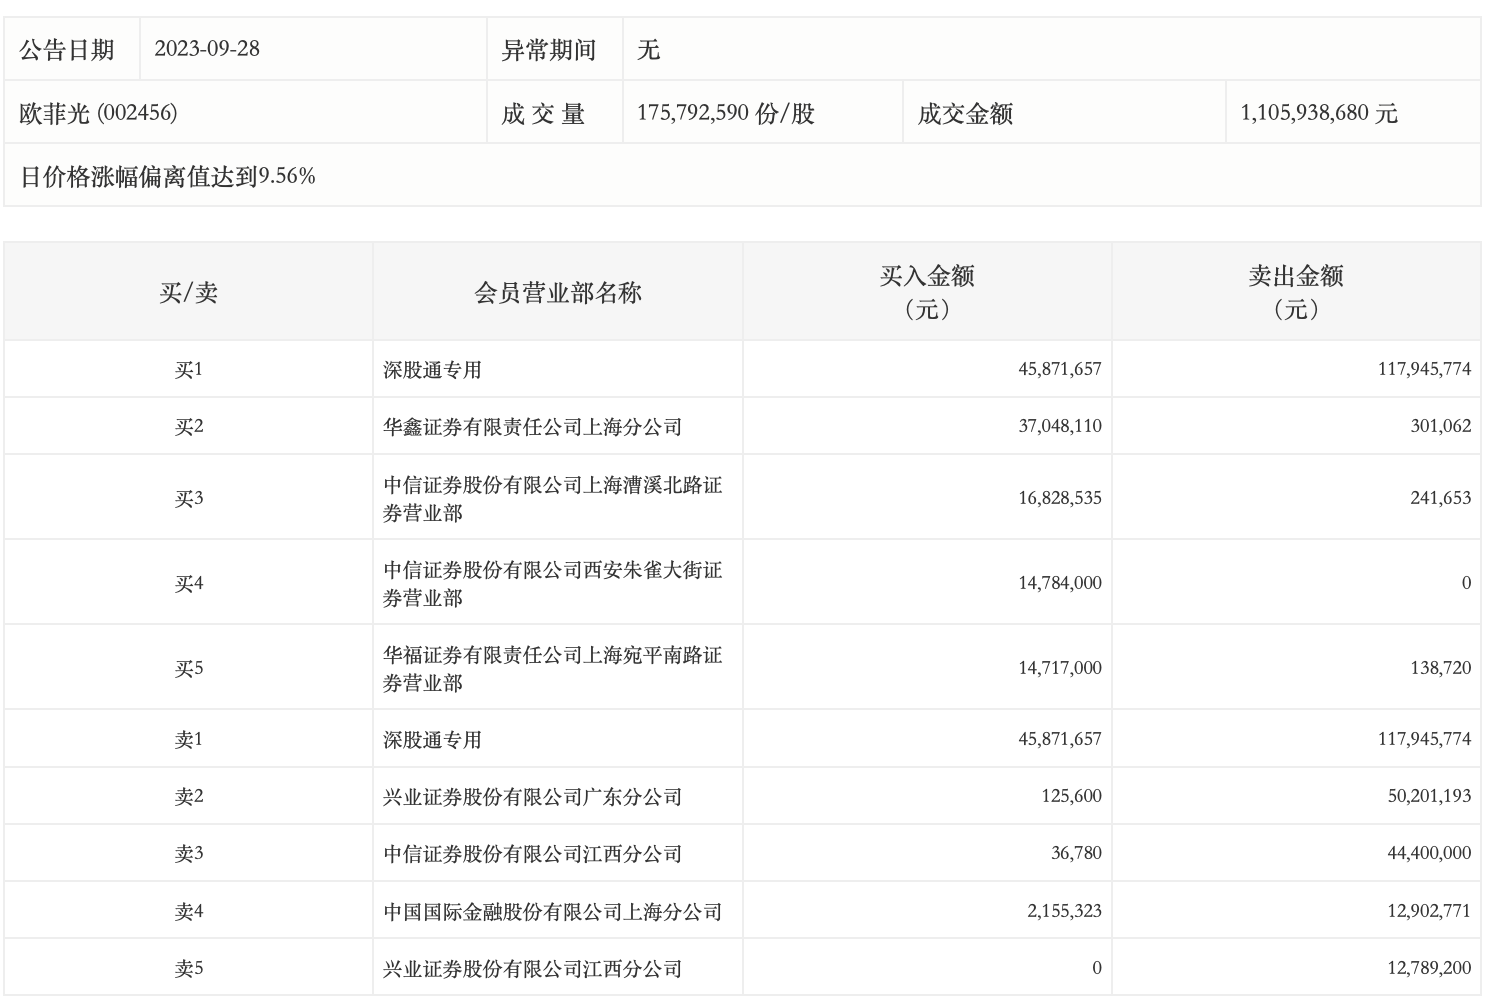Select 兴业证券股份有限公司广东分公司 entry
1492x1004 pixels.
pyautogui.click(x=532, y=797)
